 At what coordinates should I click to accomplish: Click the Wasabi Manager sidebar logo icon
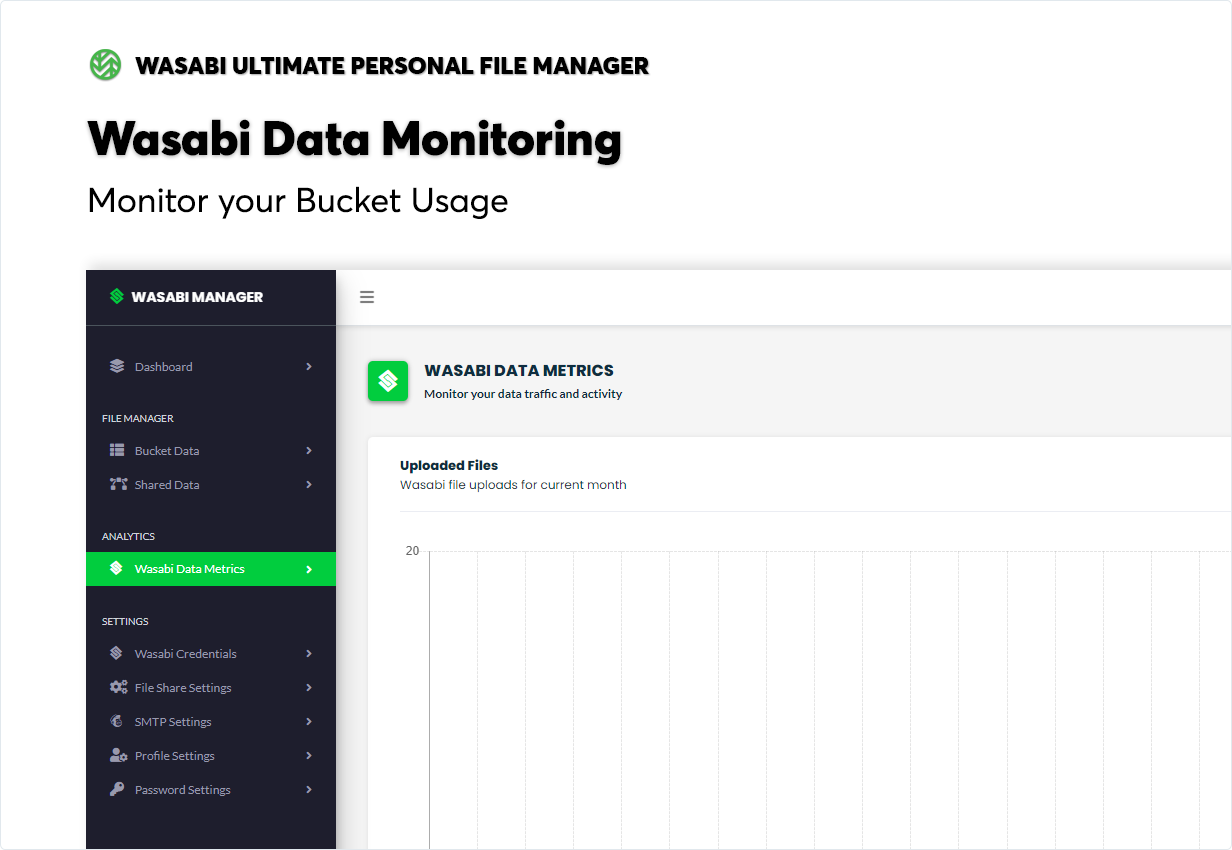click(116, 297)
